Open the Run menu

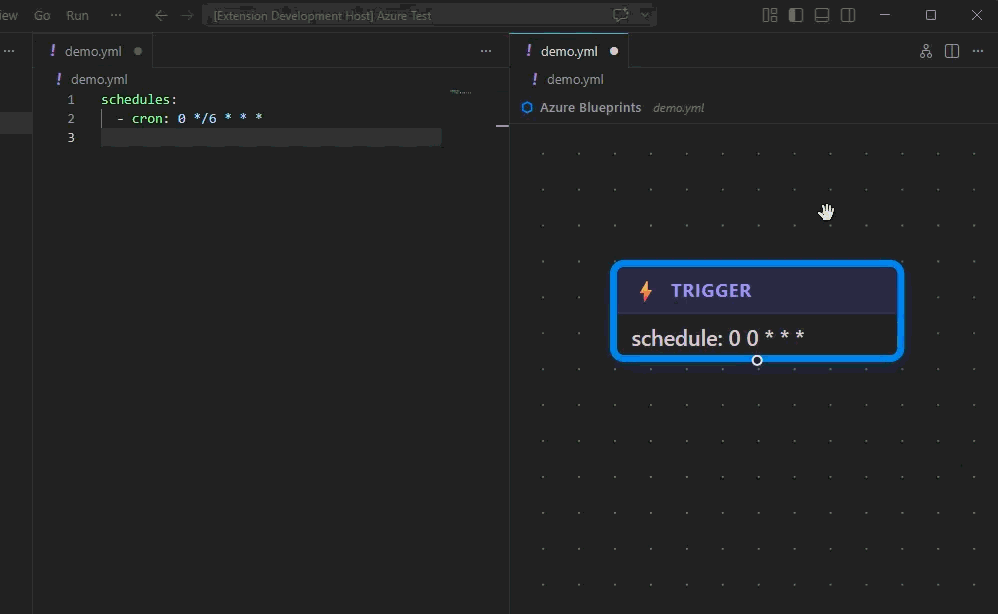pos(78,15)
